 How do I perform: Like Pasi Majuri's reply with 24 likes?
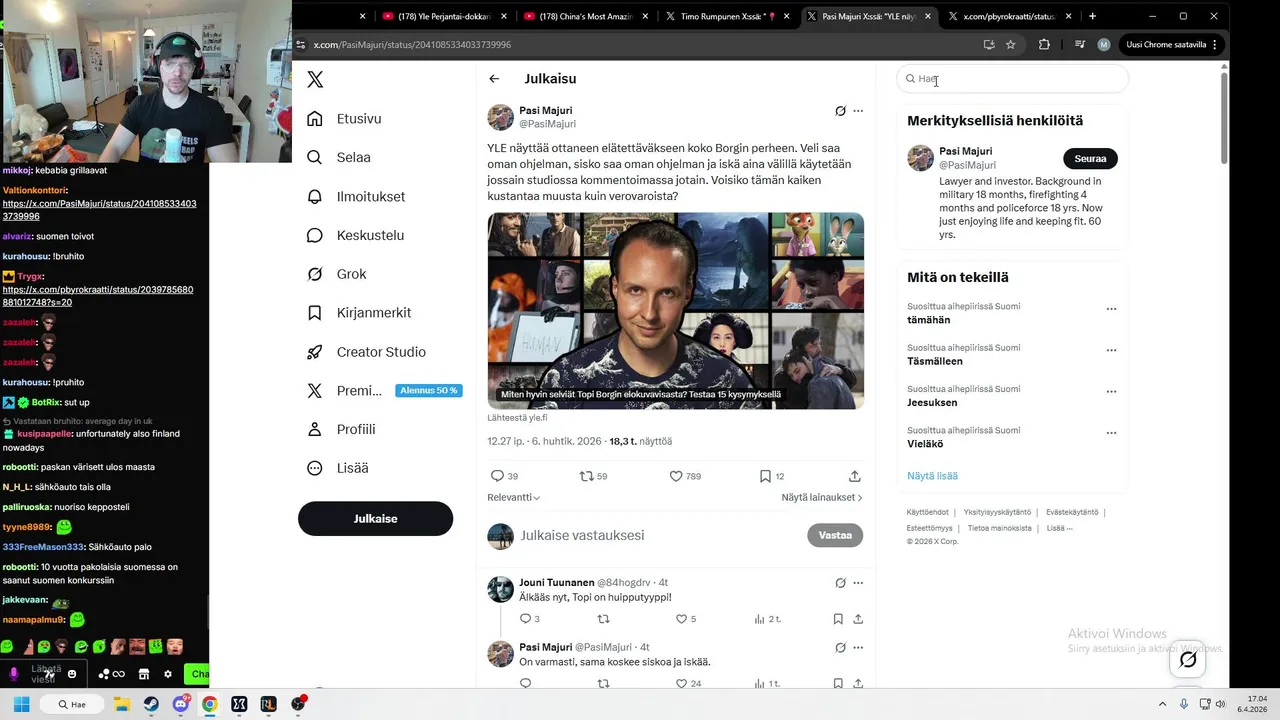pyautogui.click(x=681, y=684)
